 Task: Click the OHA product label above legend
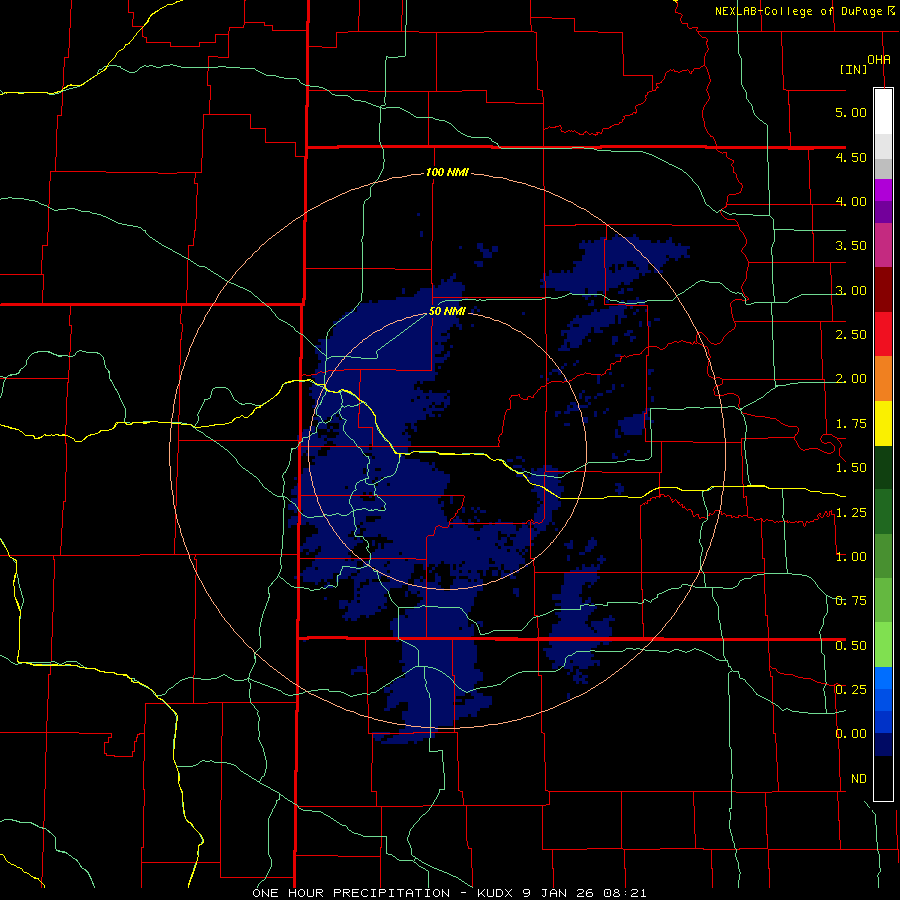[879, 59]
